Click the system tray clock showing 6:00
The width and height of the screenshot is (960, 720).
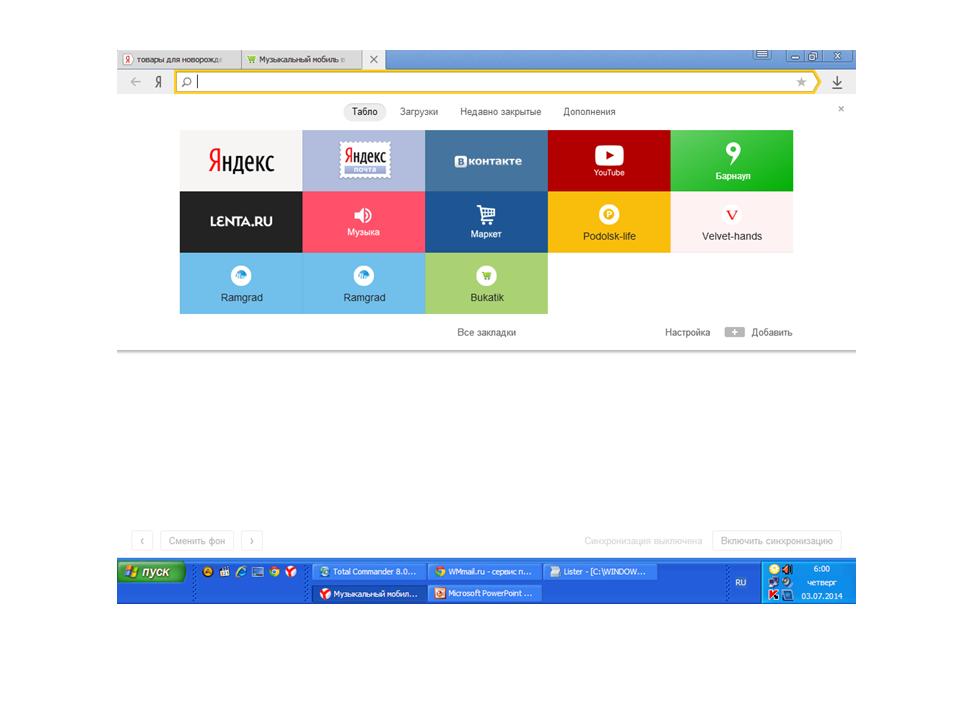822,569
